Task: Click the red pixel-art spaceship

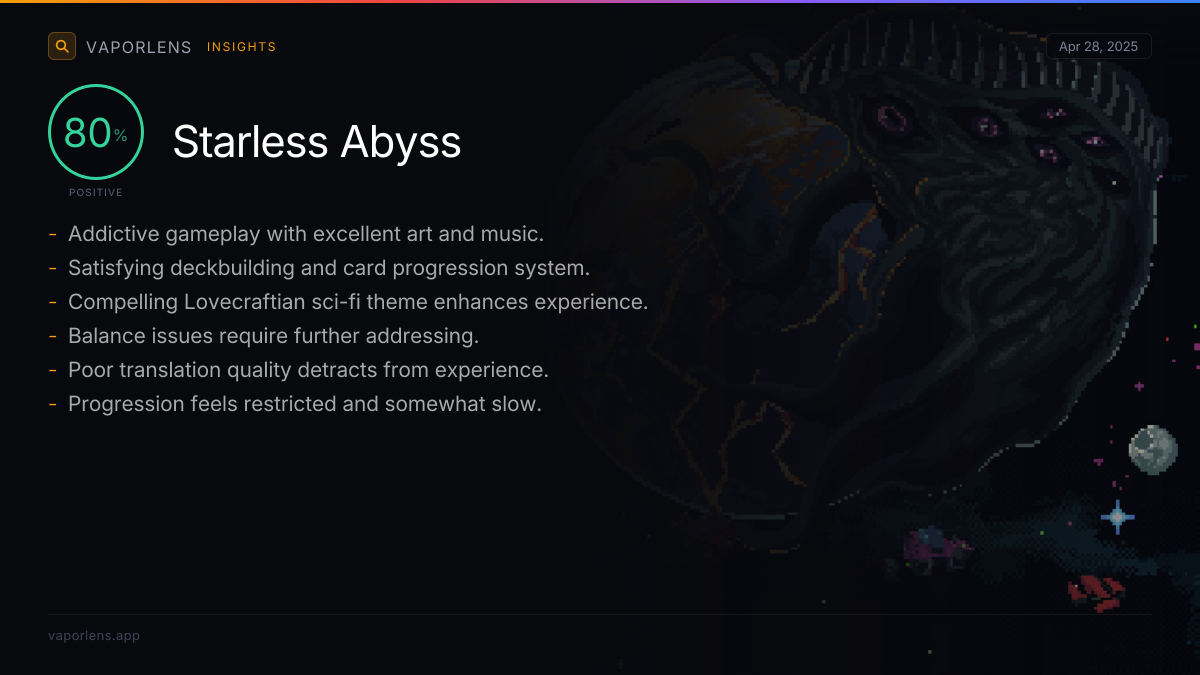Action: [x=1097, y=593]
